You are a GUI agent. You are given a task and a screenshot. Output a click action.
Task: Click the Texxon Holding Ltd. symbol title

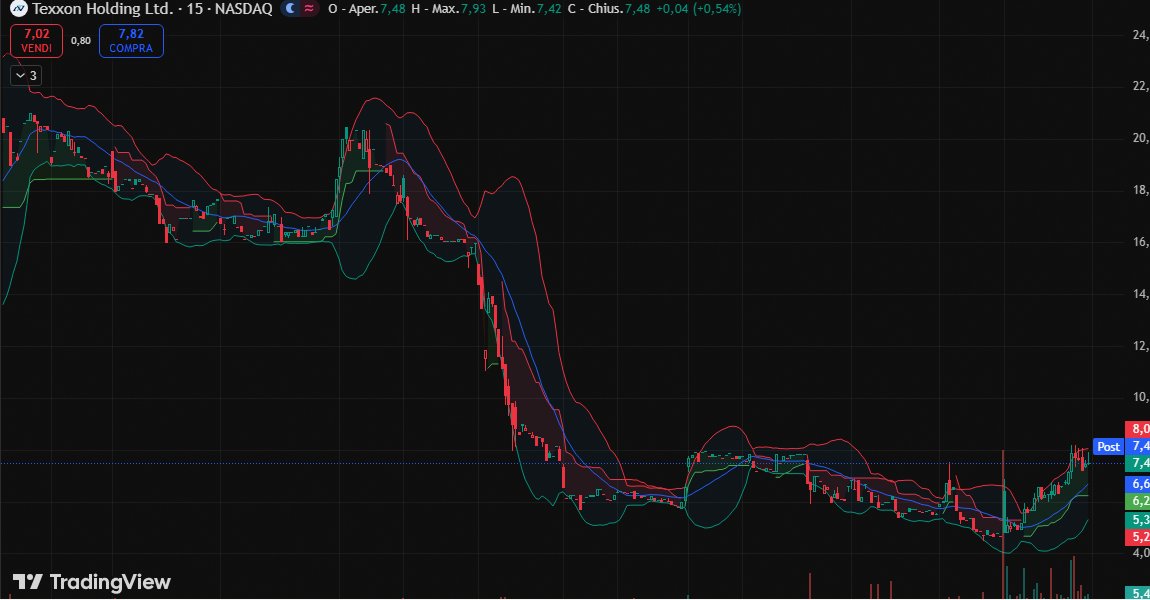[103, 9]
